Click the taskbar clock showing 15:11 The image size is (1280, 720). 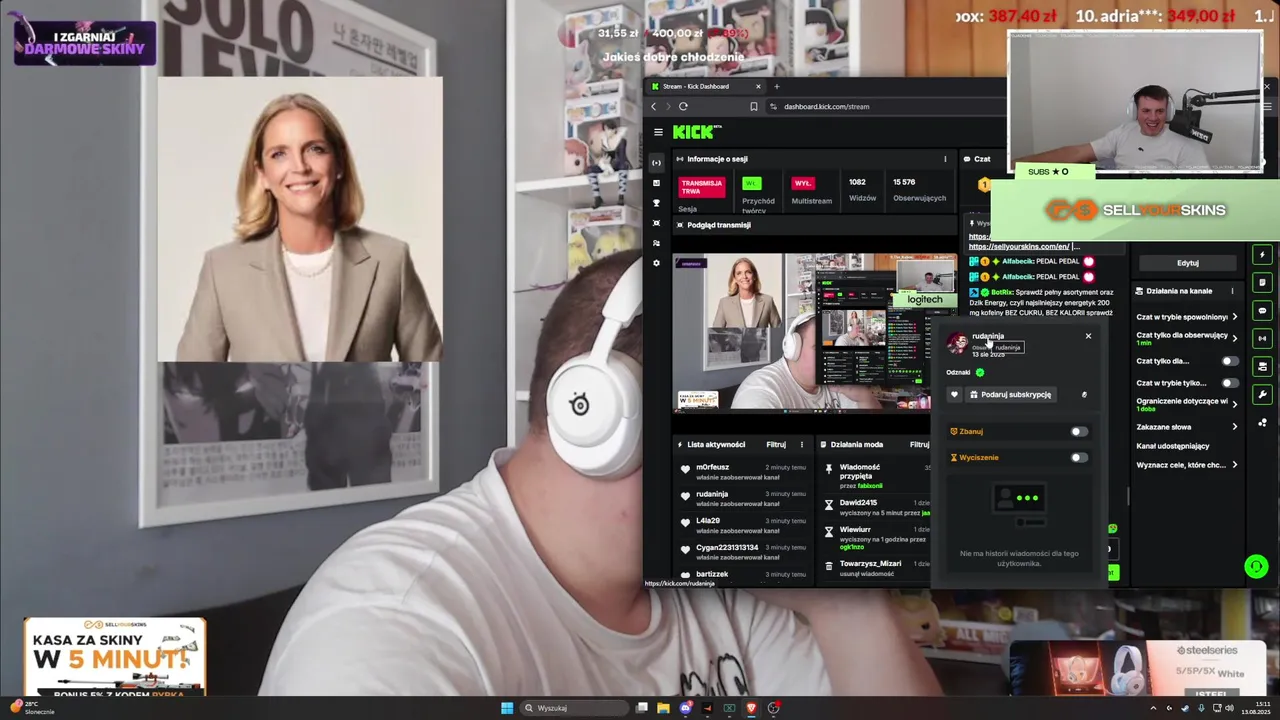1254,708
